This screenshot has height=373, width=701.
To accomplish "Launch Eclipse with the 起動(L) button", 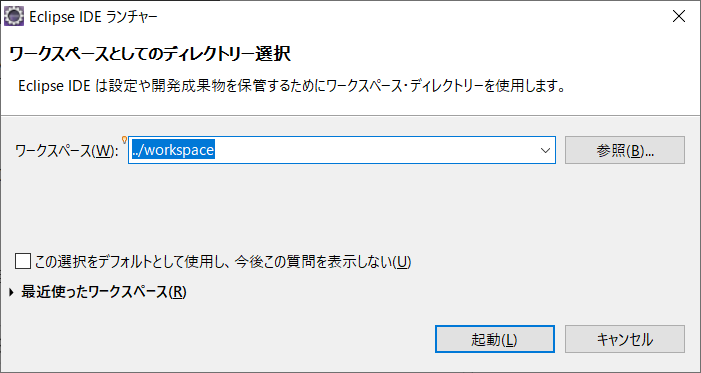I will (x=494, y=339).
